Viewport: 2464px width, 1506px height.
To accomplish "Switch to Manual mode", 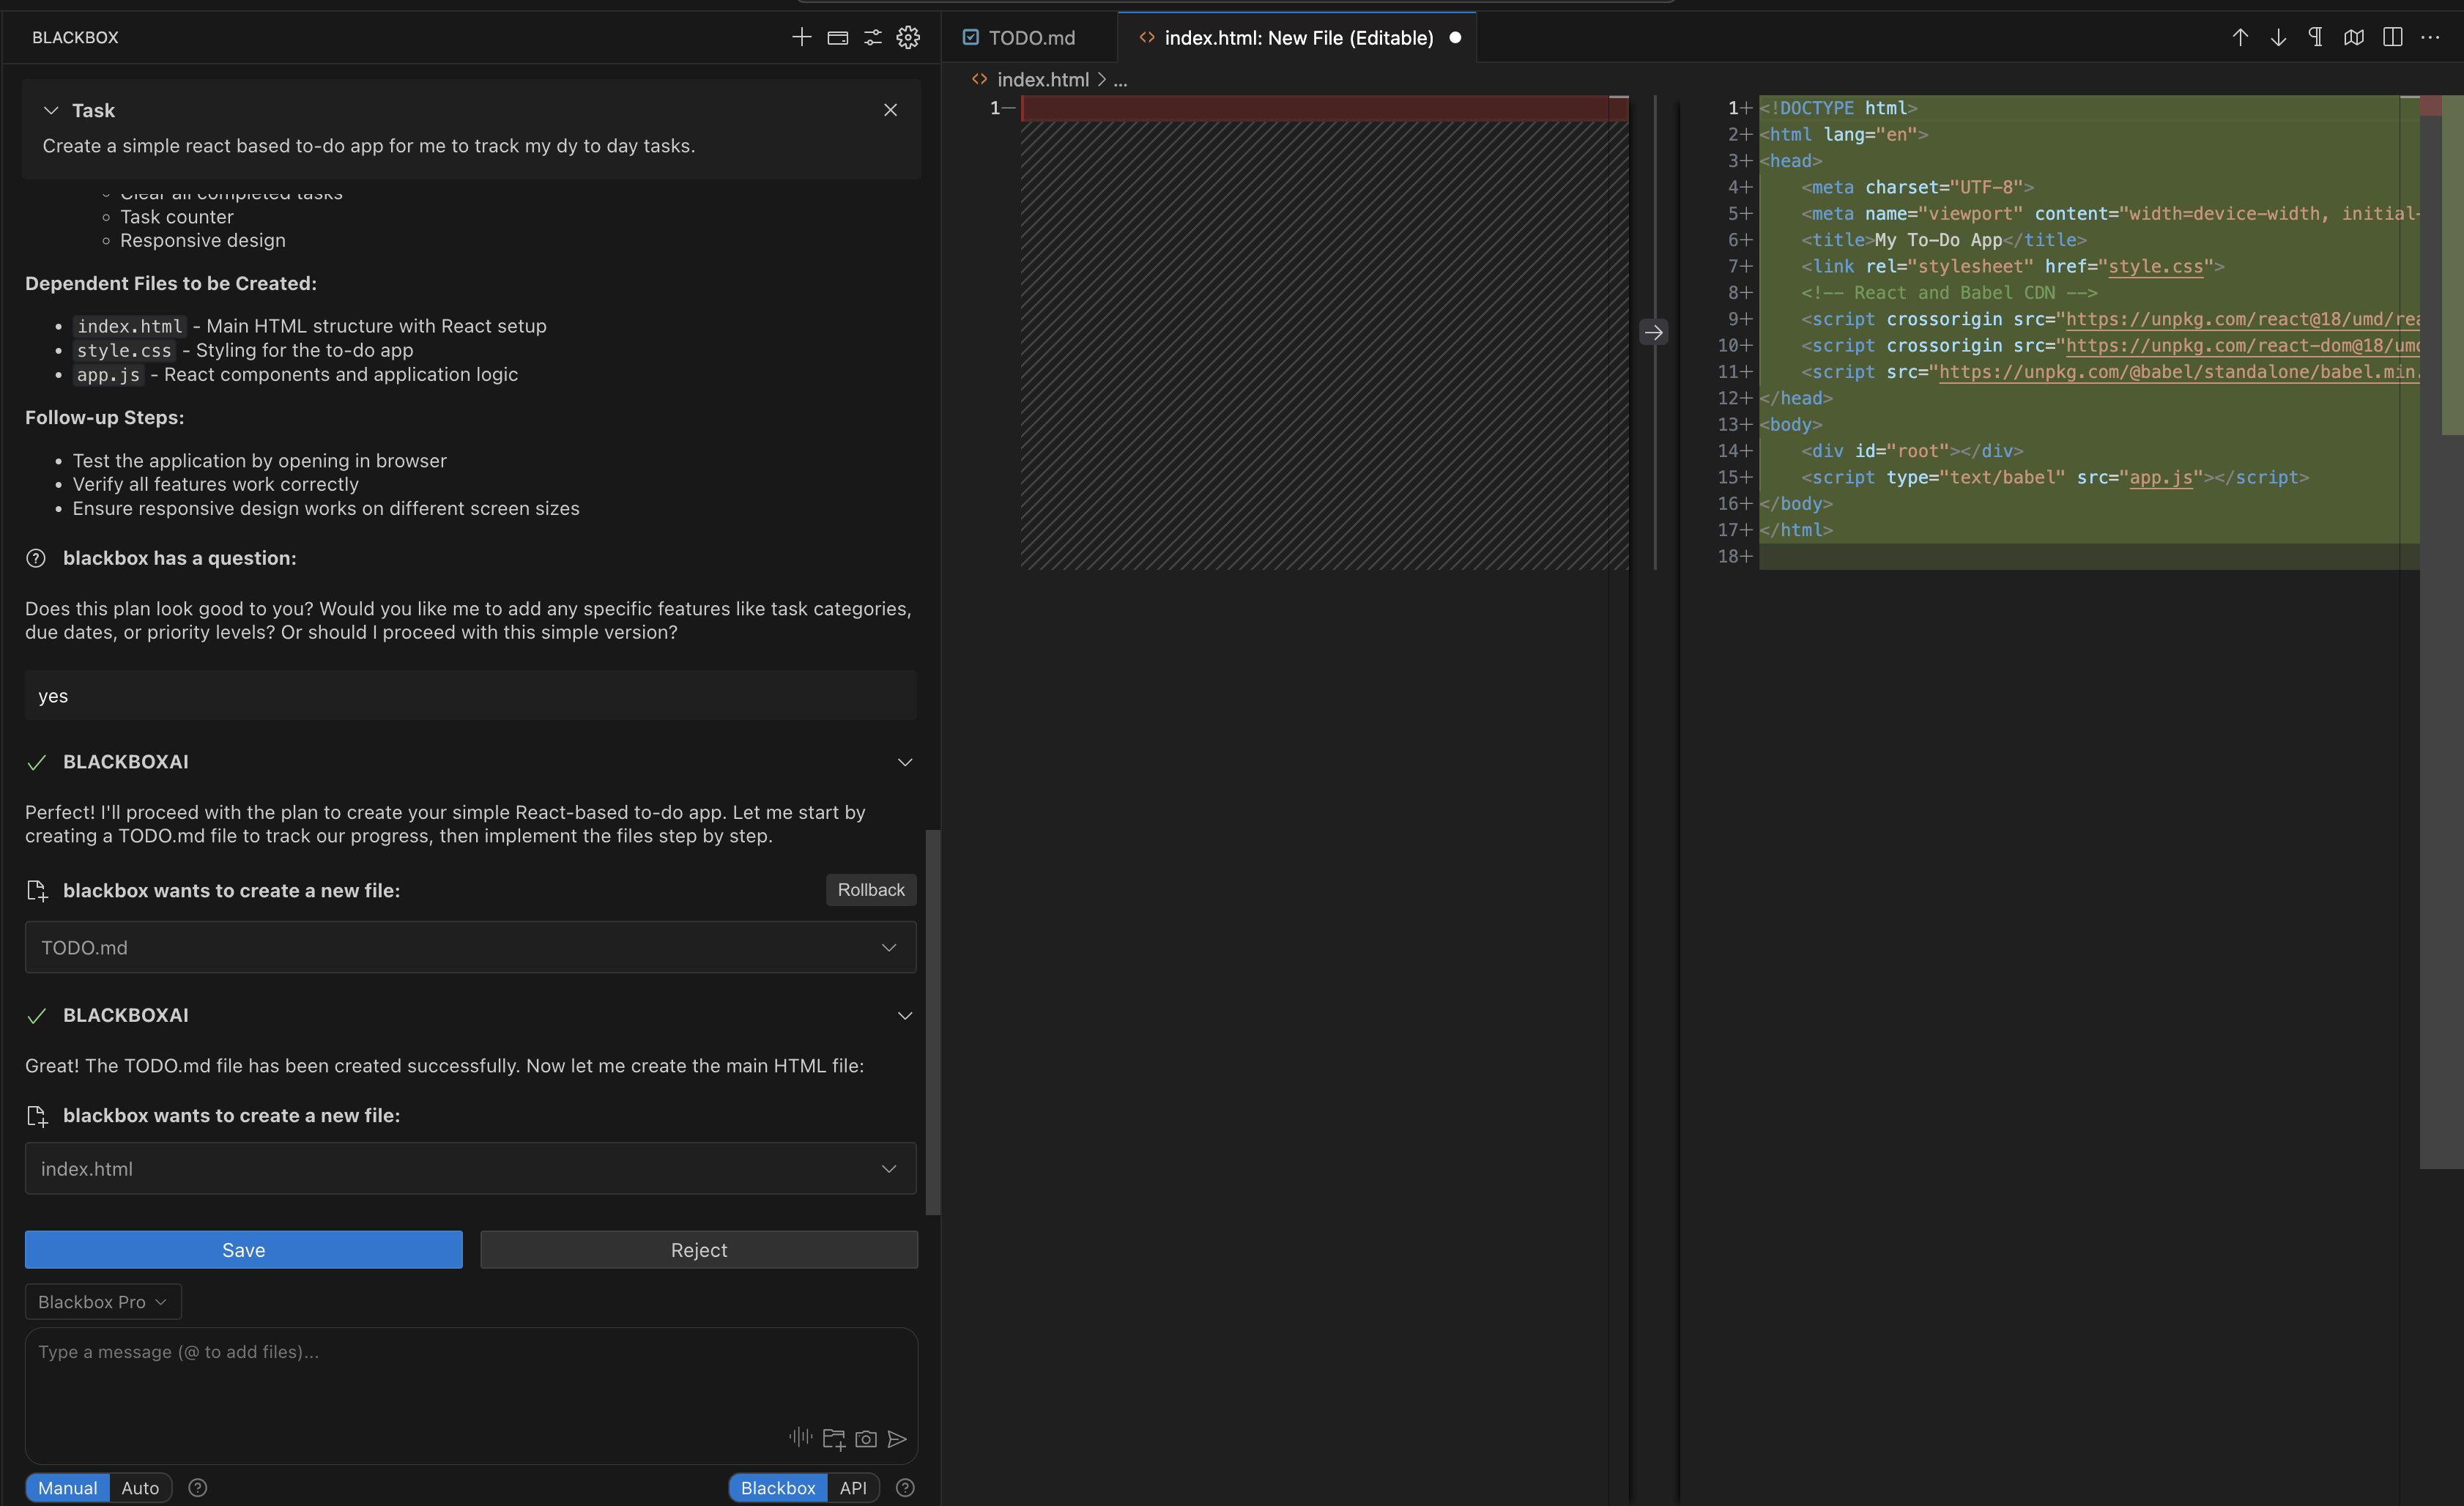I will coord(67,1487).
